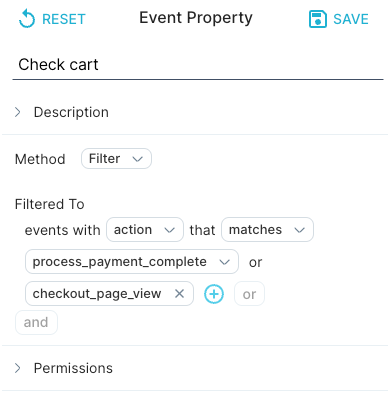Click the greyed 'or' button
The height and width of the screenshot is (400, 388).
[249, 294]
